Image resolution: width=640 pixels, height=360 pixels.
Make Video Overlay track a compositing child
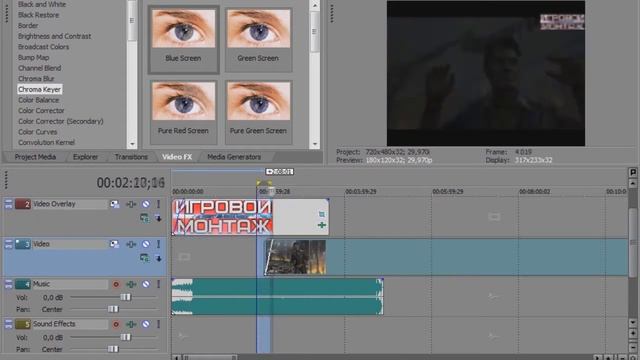tap(158, 218)
